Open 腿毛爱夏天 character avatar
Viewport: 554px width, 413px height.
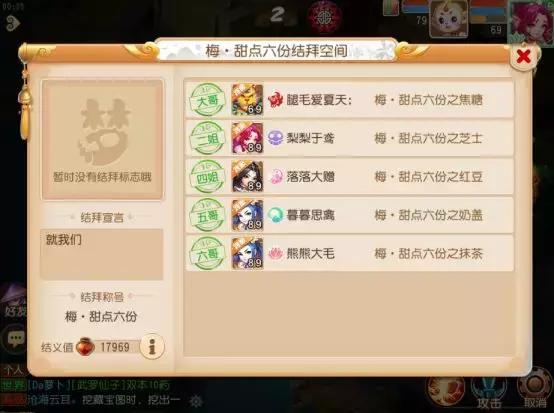click(247, 100)
